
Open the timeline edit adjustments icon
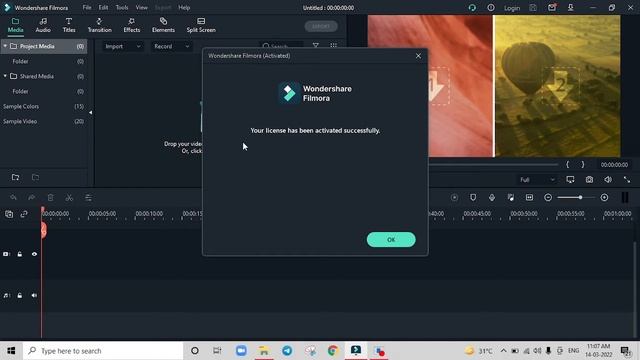click(88, 198)
